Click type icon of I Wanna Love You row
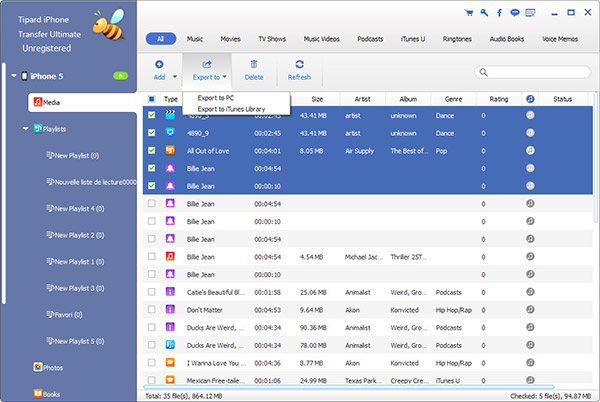The width and height of the screenshot is (600, 402). click(170, 362)
